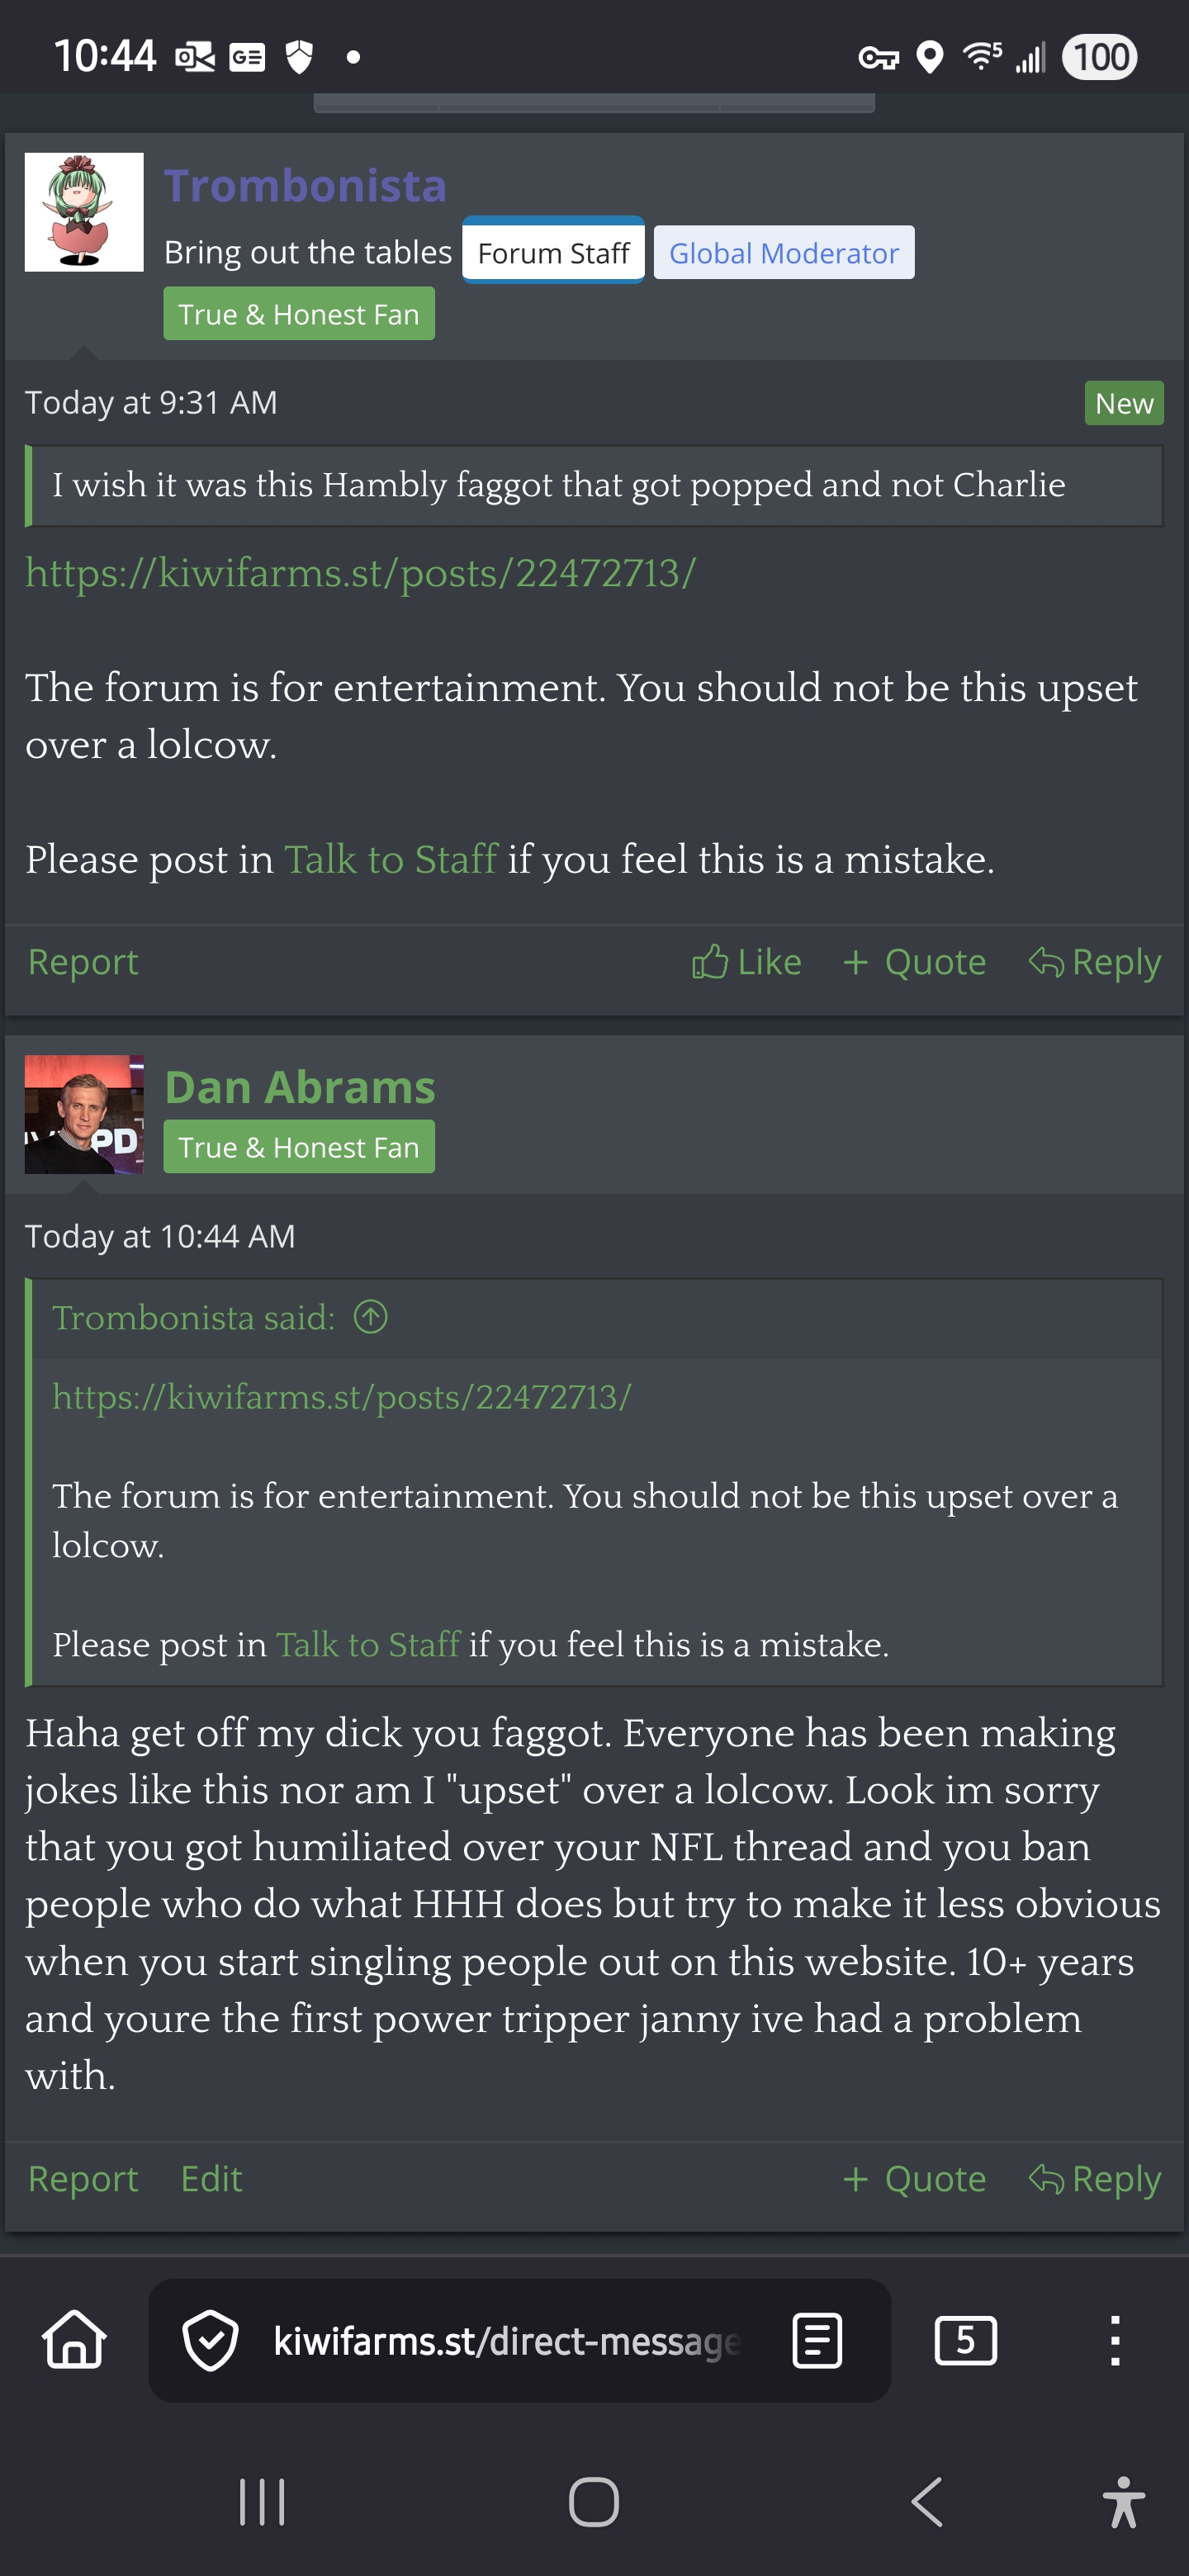1189x2576 pixels.
Task: Tap the tracking protection shield icon
Action: [210, 2340]
